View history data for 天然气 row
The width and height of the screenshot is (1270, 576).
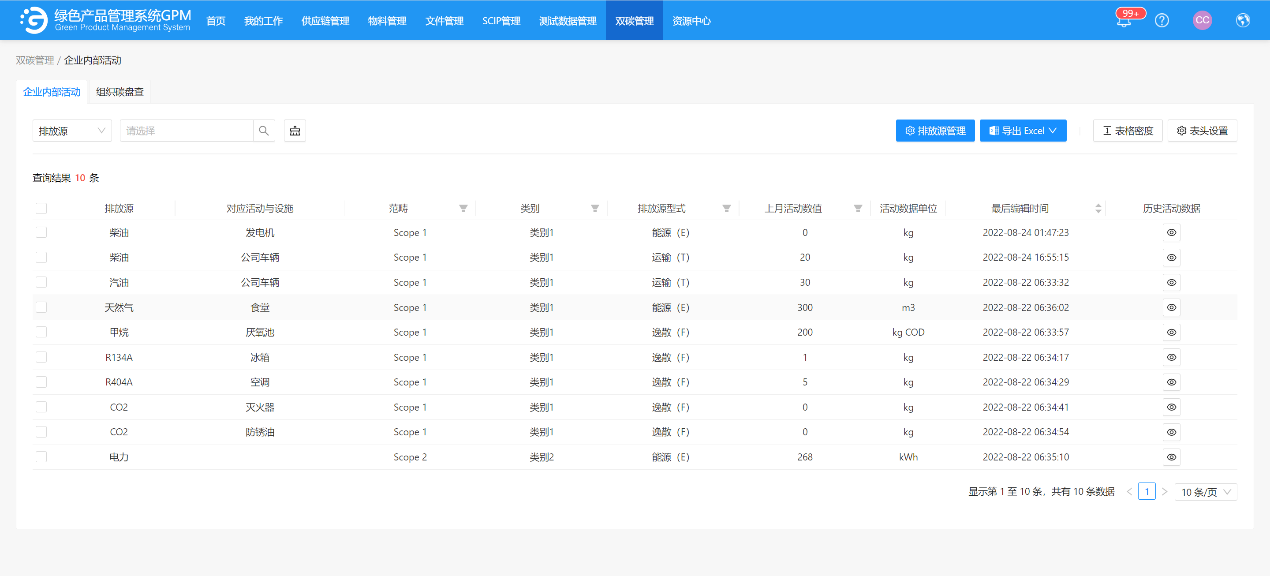(1171, 307)
